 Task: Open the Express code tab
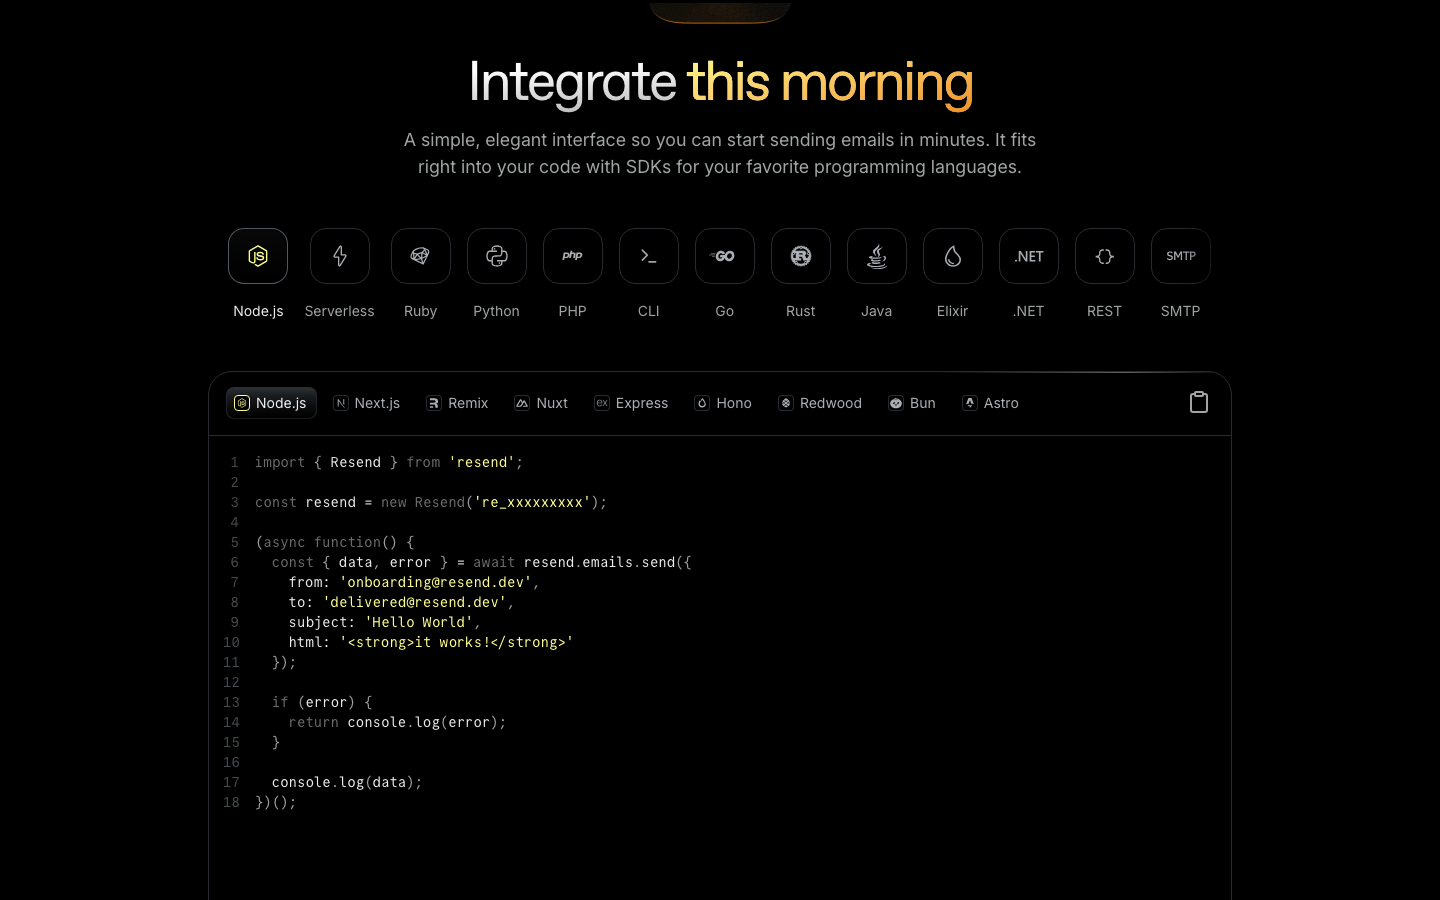[x=631, y=403]
